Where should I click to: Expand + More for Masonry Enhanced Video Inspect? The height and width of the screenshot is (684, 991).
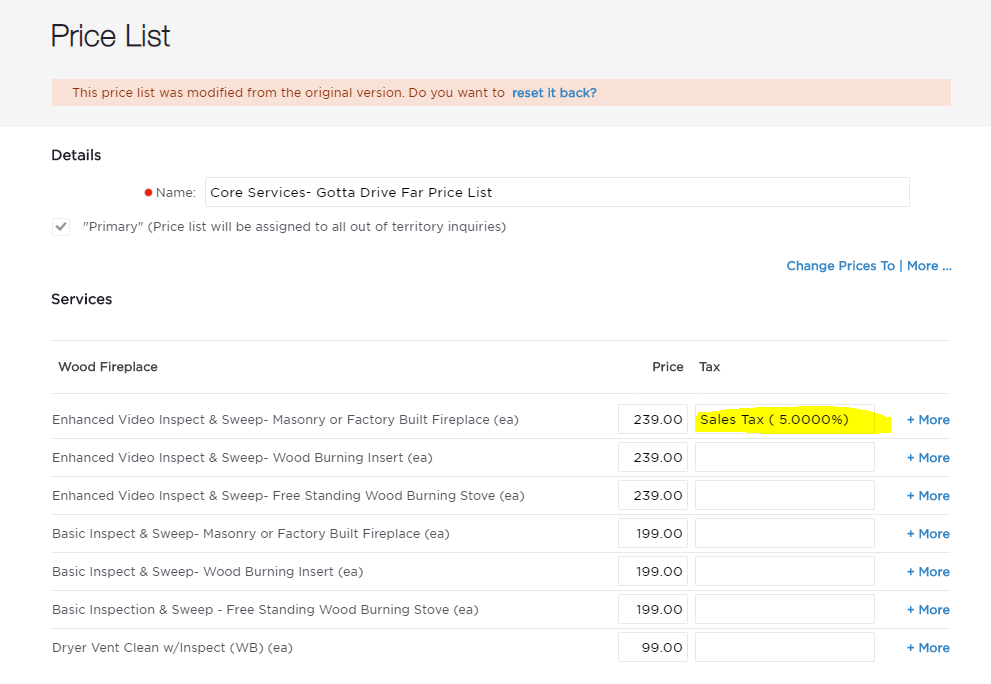click(x=928, y=420)
